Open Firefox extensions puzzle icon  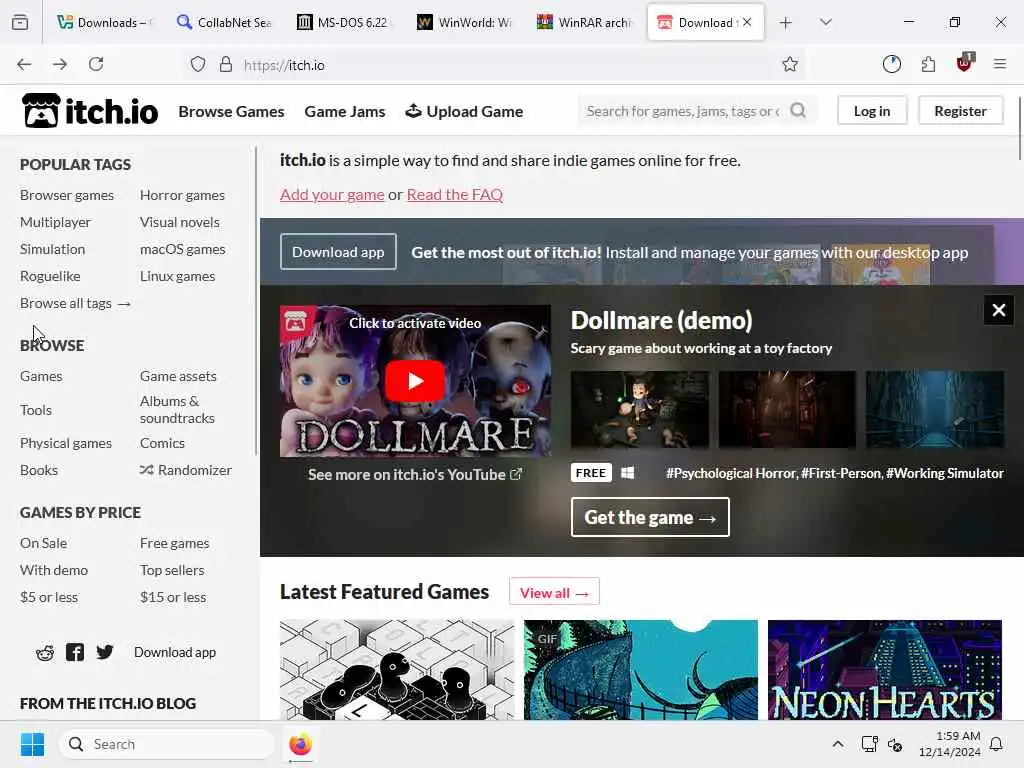tap(928, 64)
